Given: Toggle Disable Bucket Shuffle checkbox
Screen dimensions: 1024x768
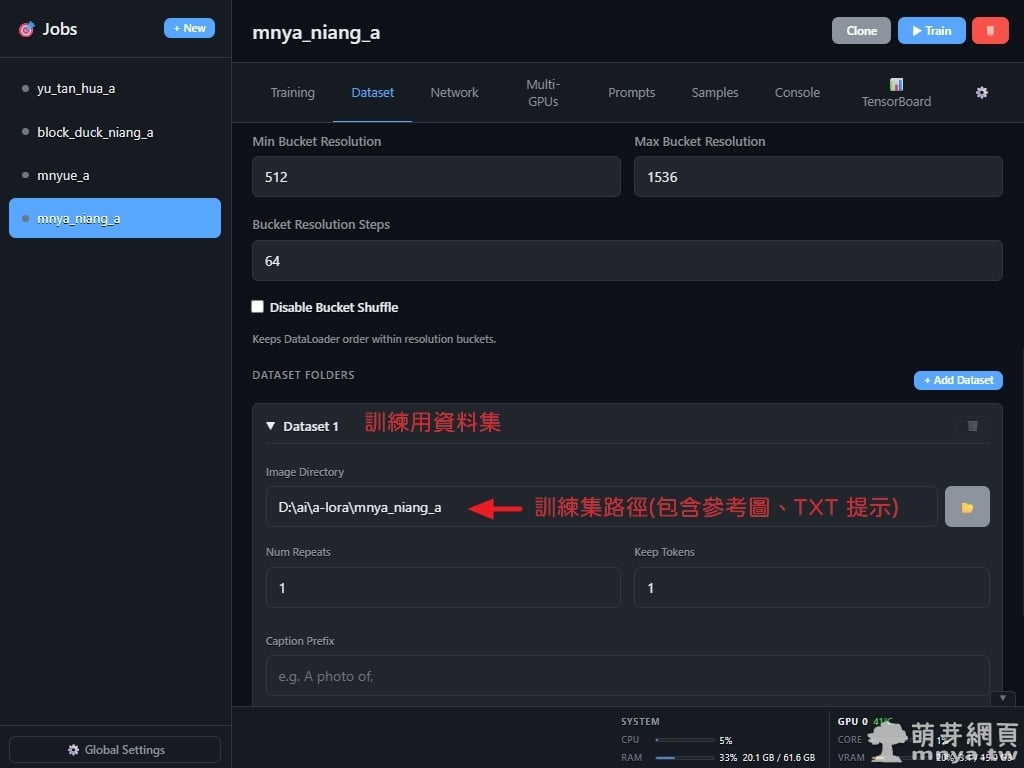Looking at the screenshot, I should (x=258, y=307).
